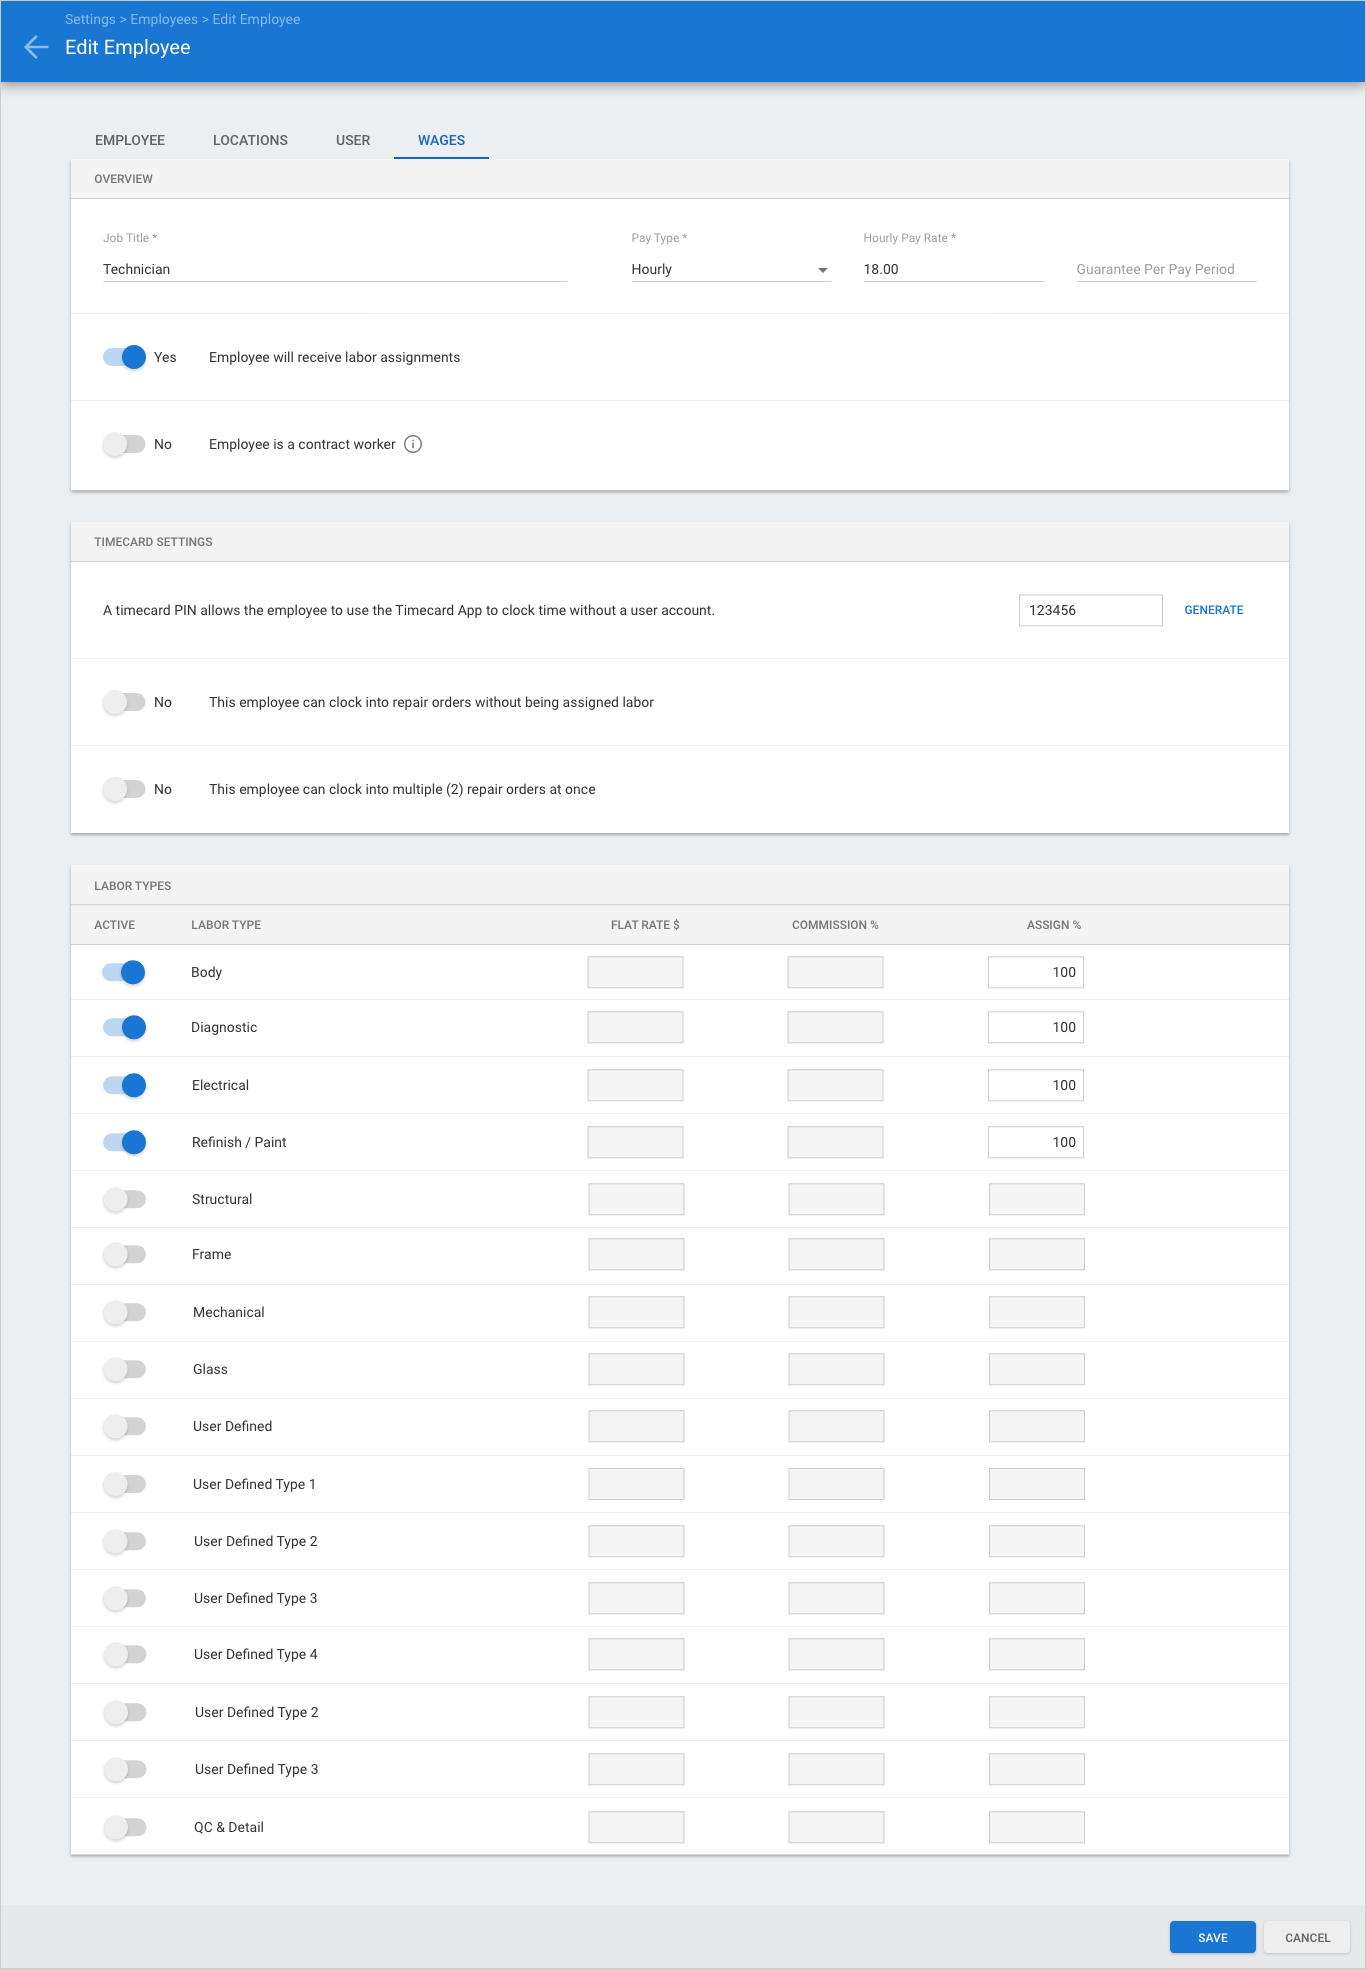The width and height of the screenshot is (1366, 1969).
Task: Enable the QC & Detail labor type
Action: point(125,1827)
